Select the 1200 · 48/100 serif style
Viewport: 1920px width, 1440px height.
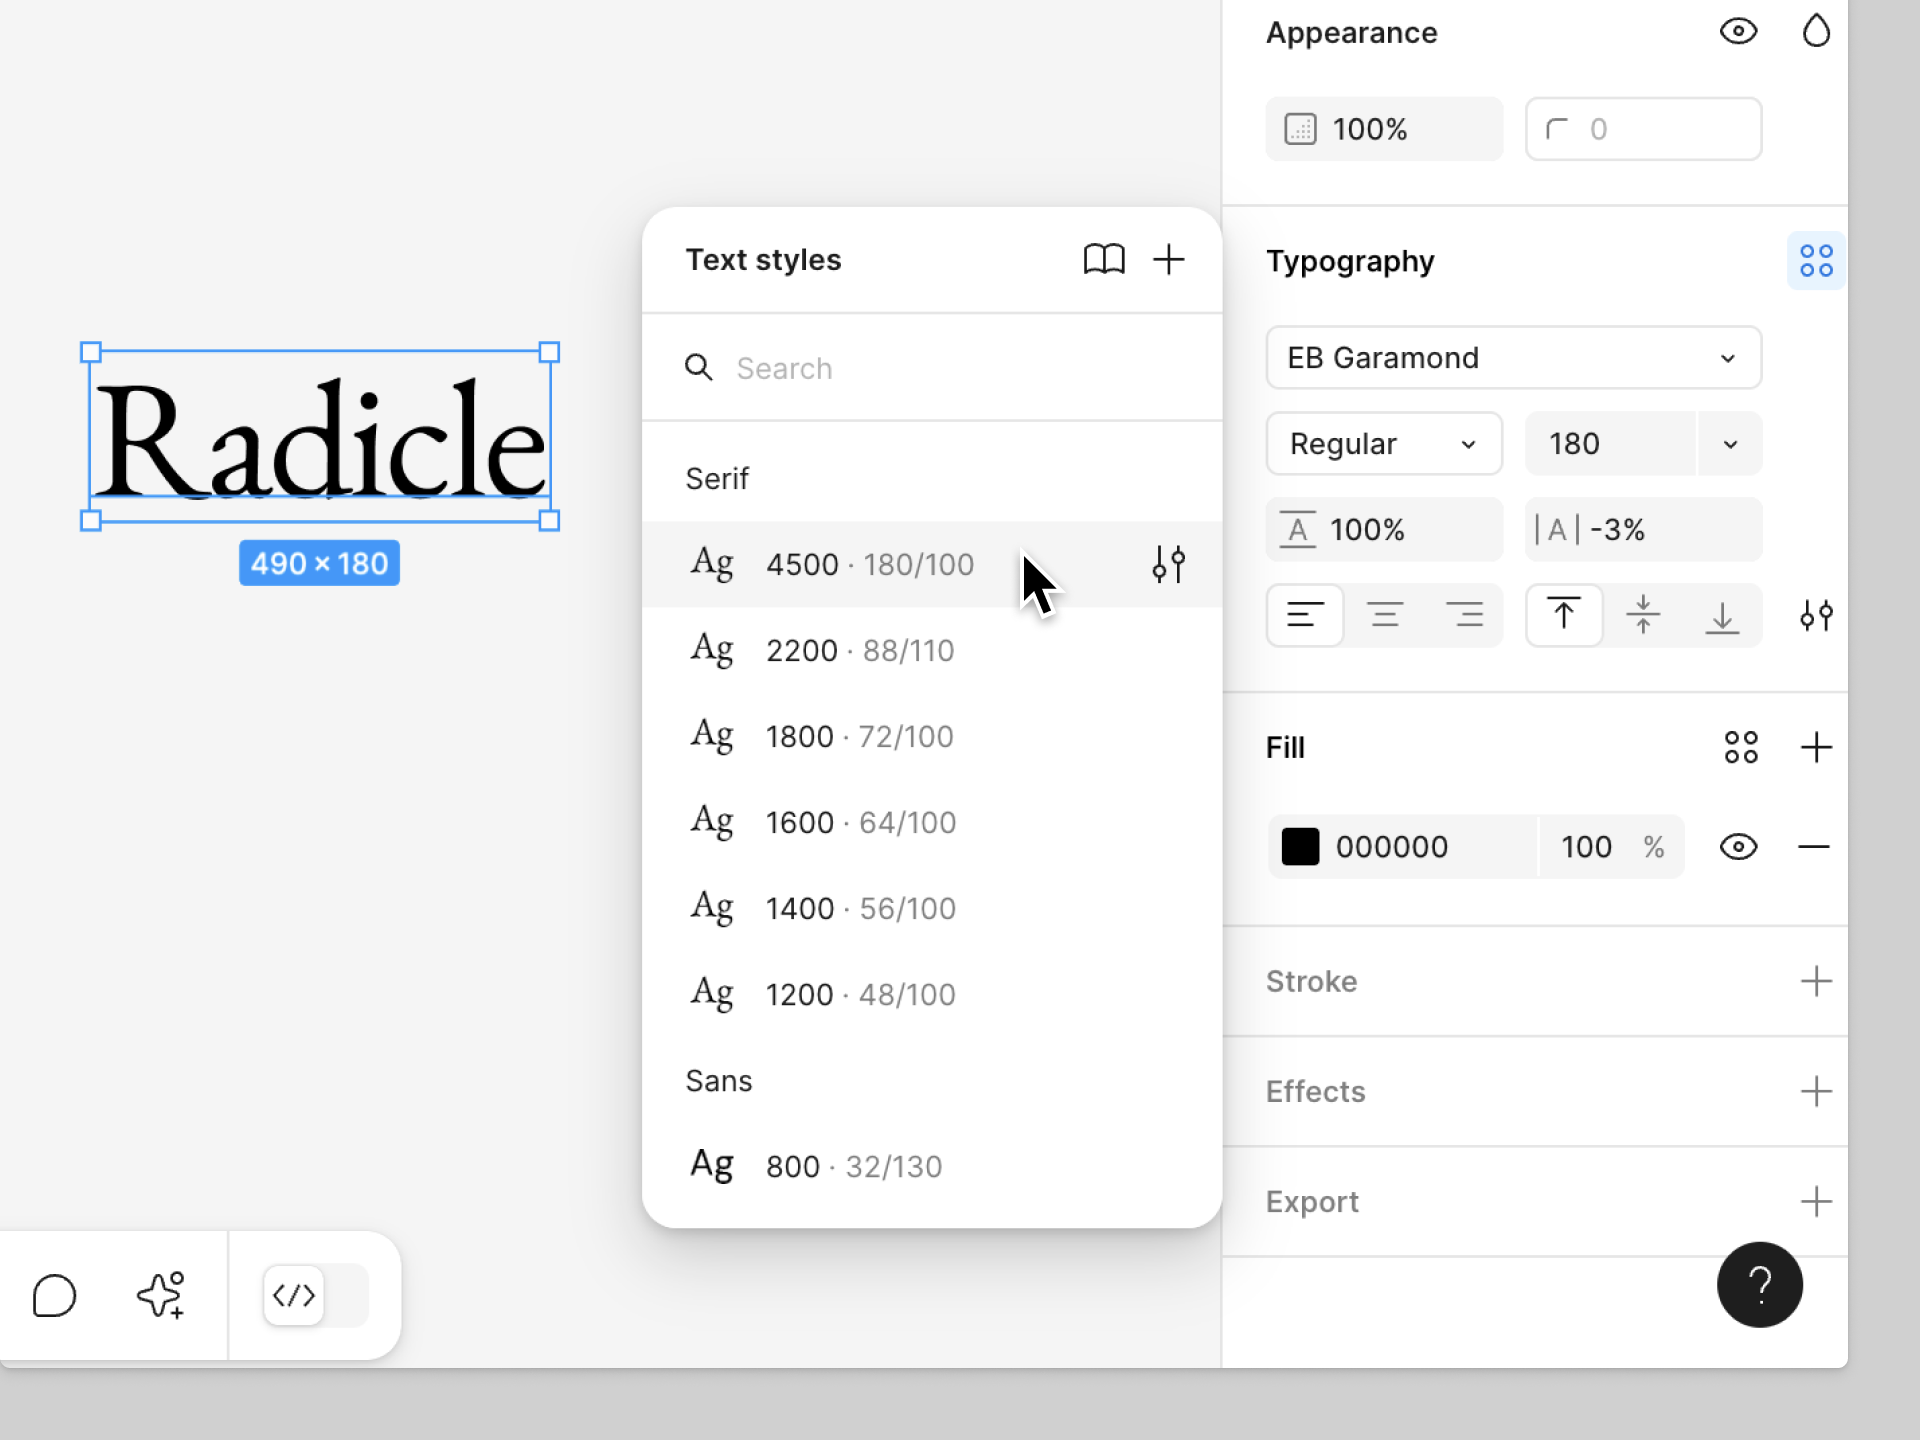tap(932, 994)
